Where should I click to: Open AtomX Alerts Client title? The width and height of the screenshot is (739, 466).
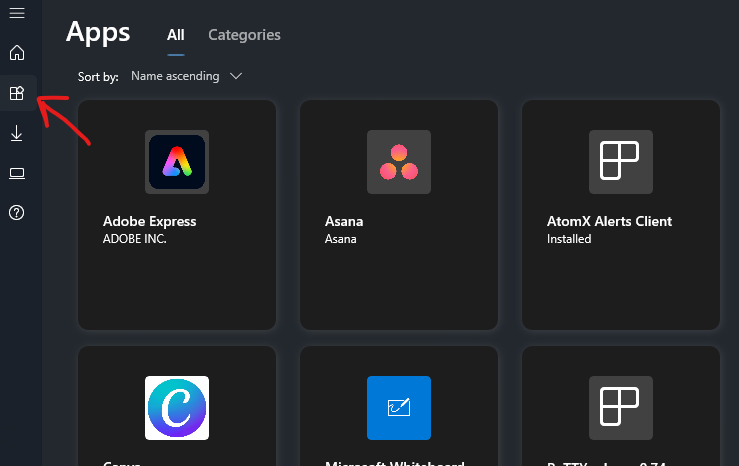609,221
